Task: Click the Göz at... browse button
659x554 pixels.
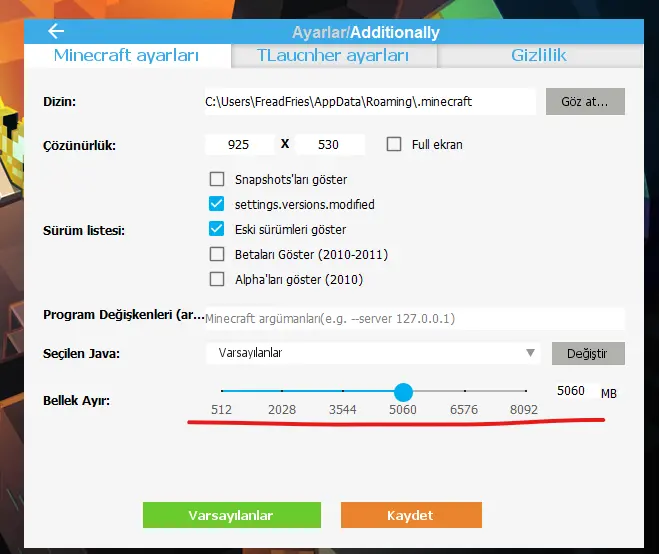Action: coord(585,102)
